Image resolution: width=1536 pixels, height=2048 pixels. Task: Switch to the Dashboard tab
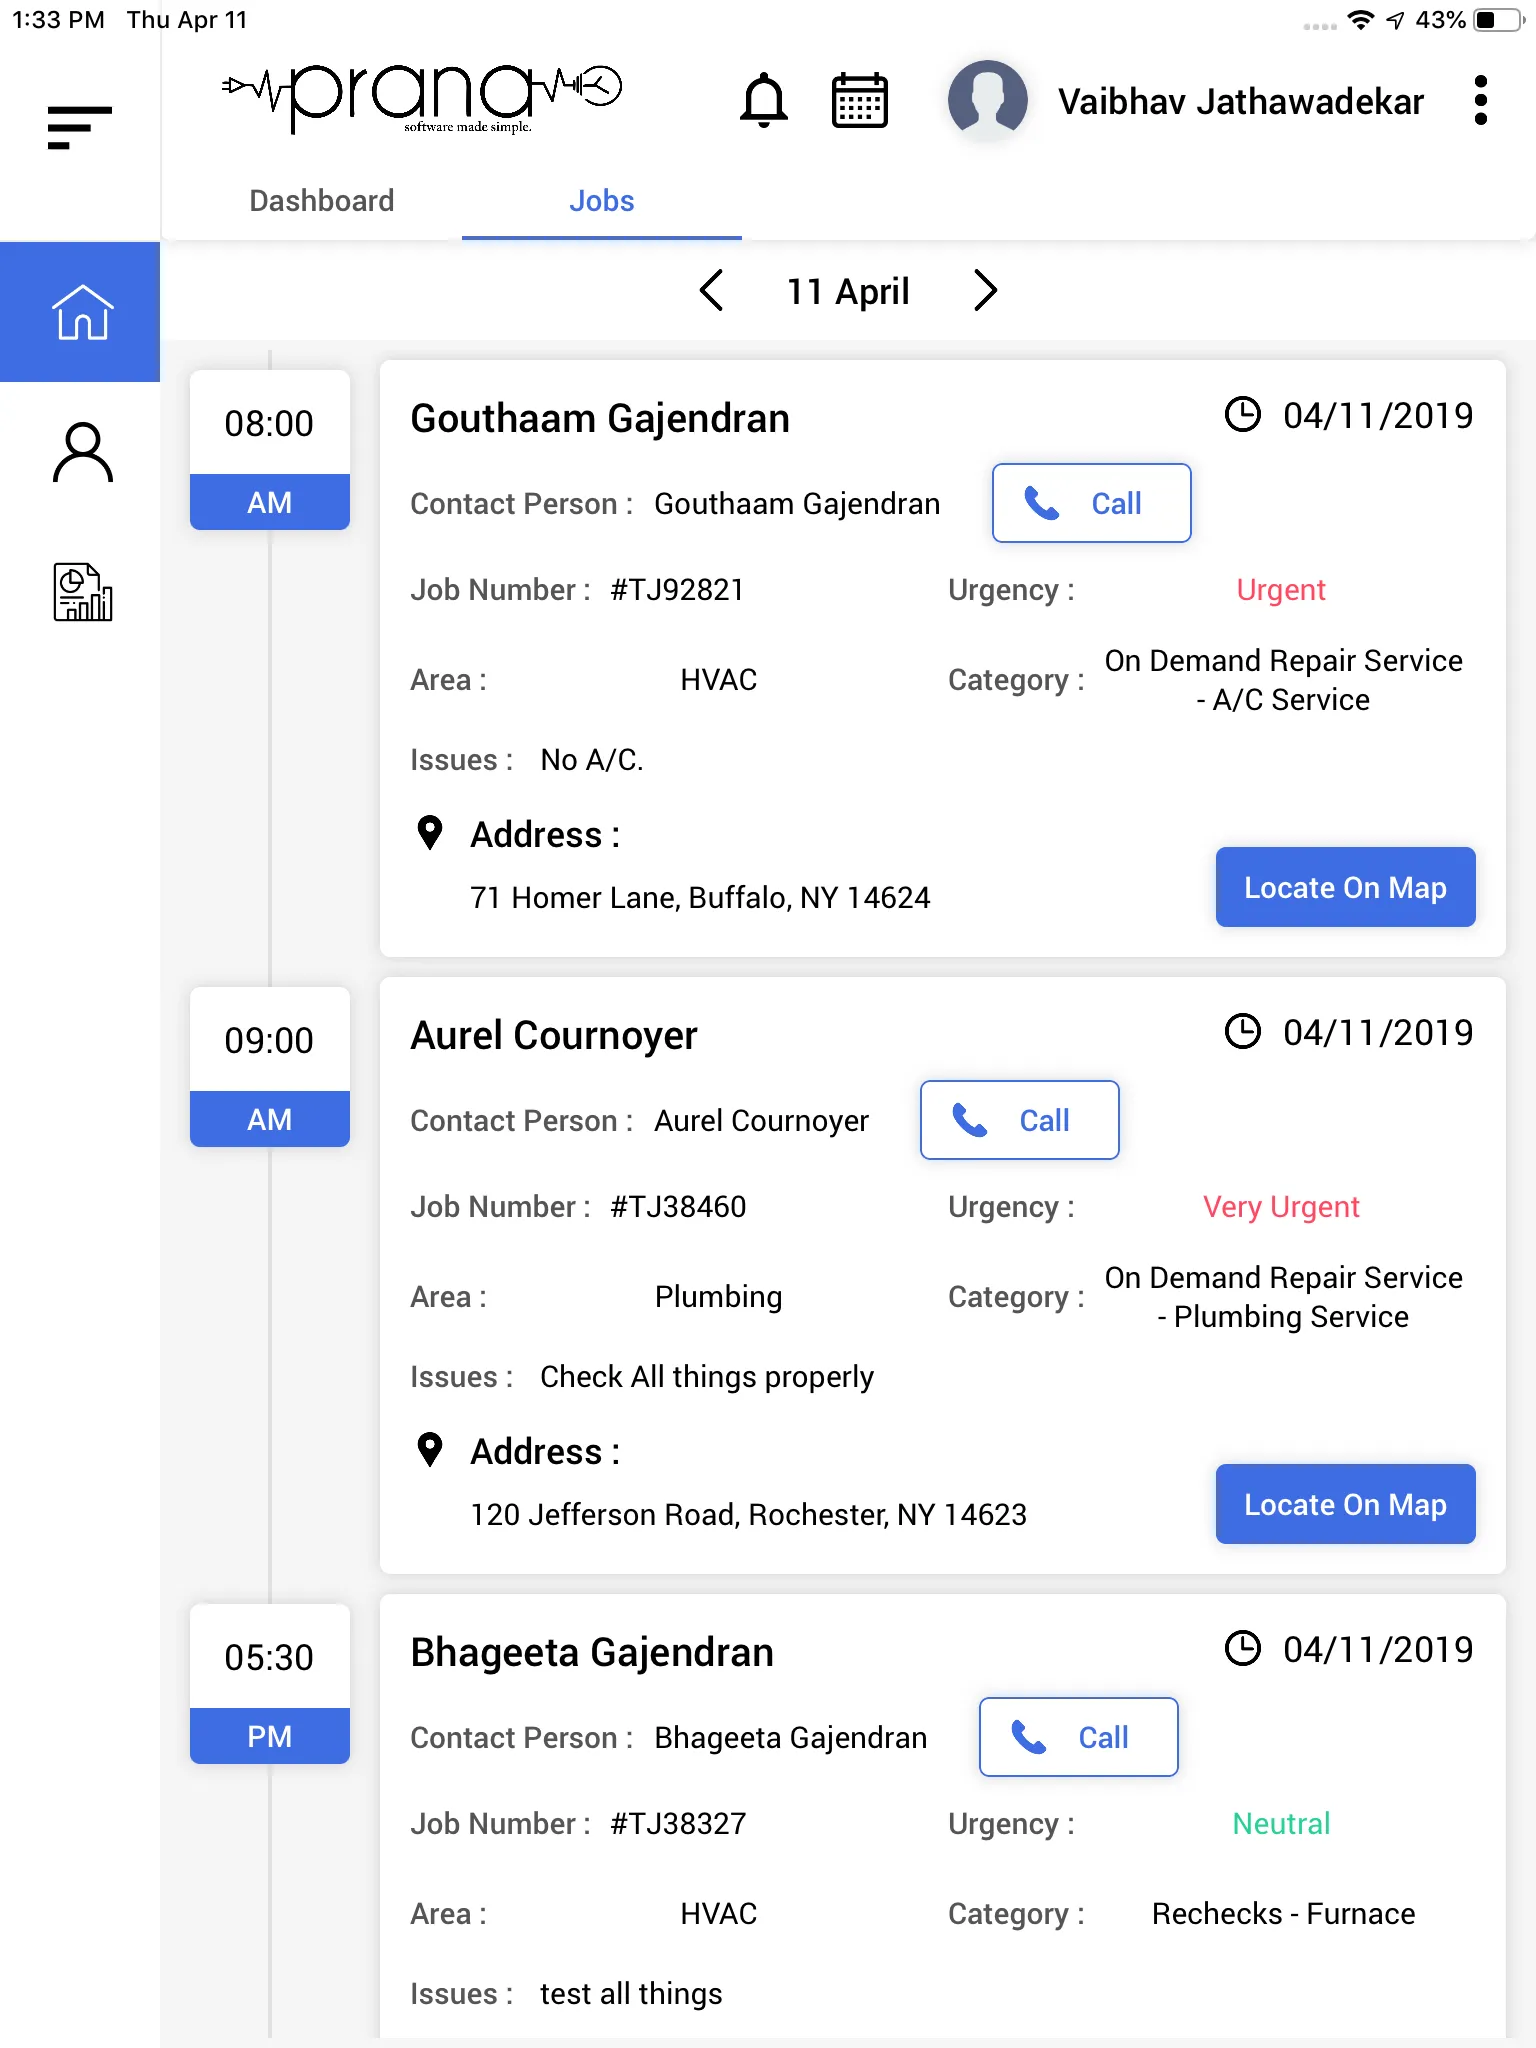(x=322, y=201)
